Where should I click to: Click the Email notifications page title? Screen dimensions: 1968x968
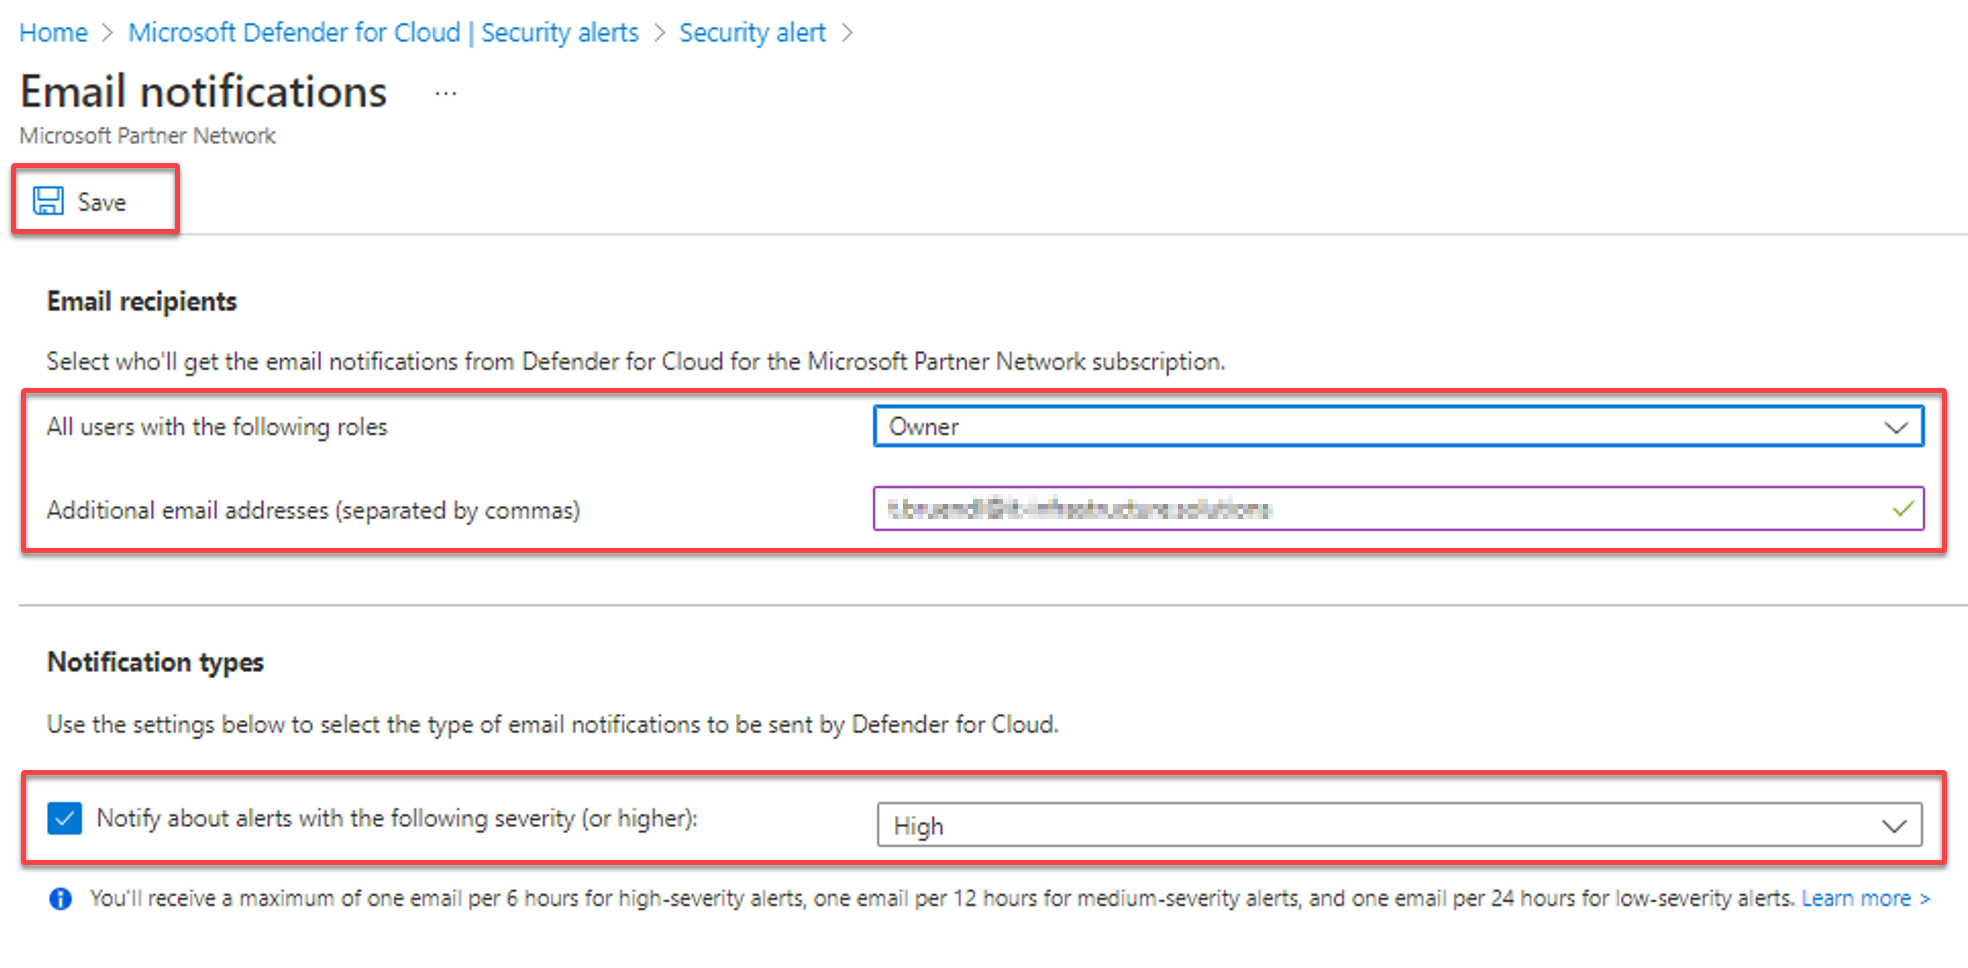pyautogui.click(x=203, y=92)
